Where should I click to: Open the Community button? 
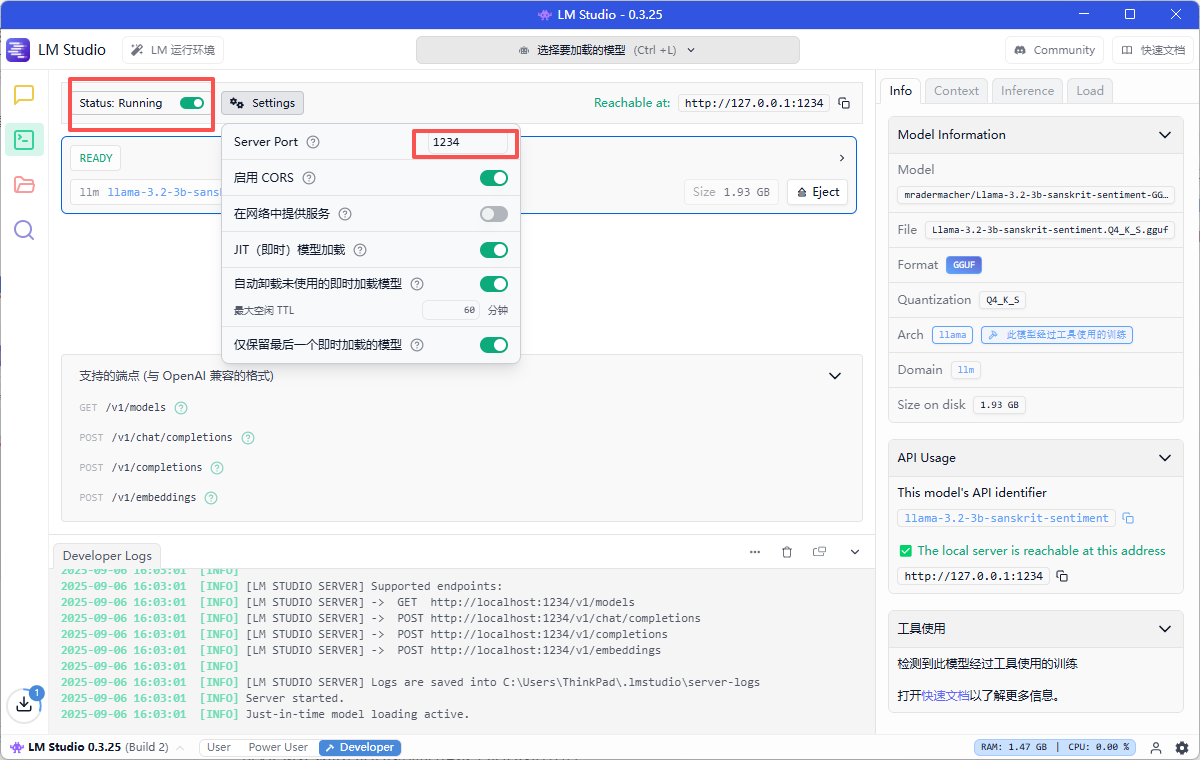coord(1054,50)
